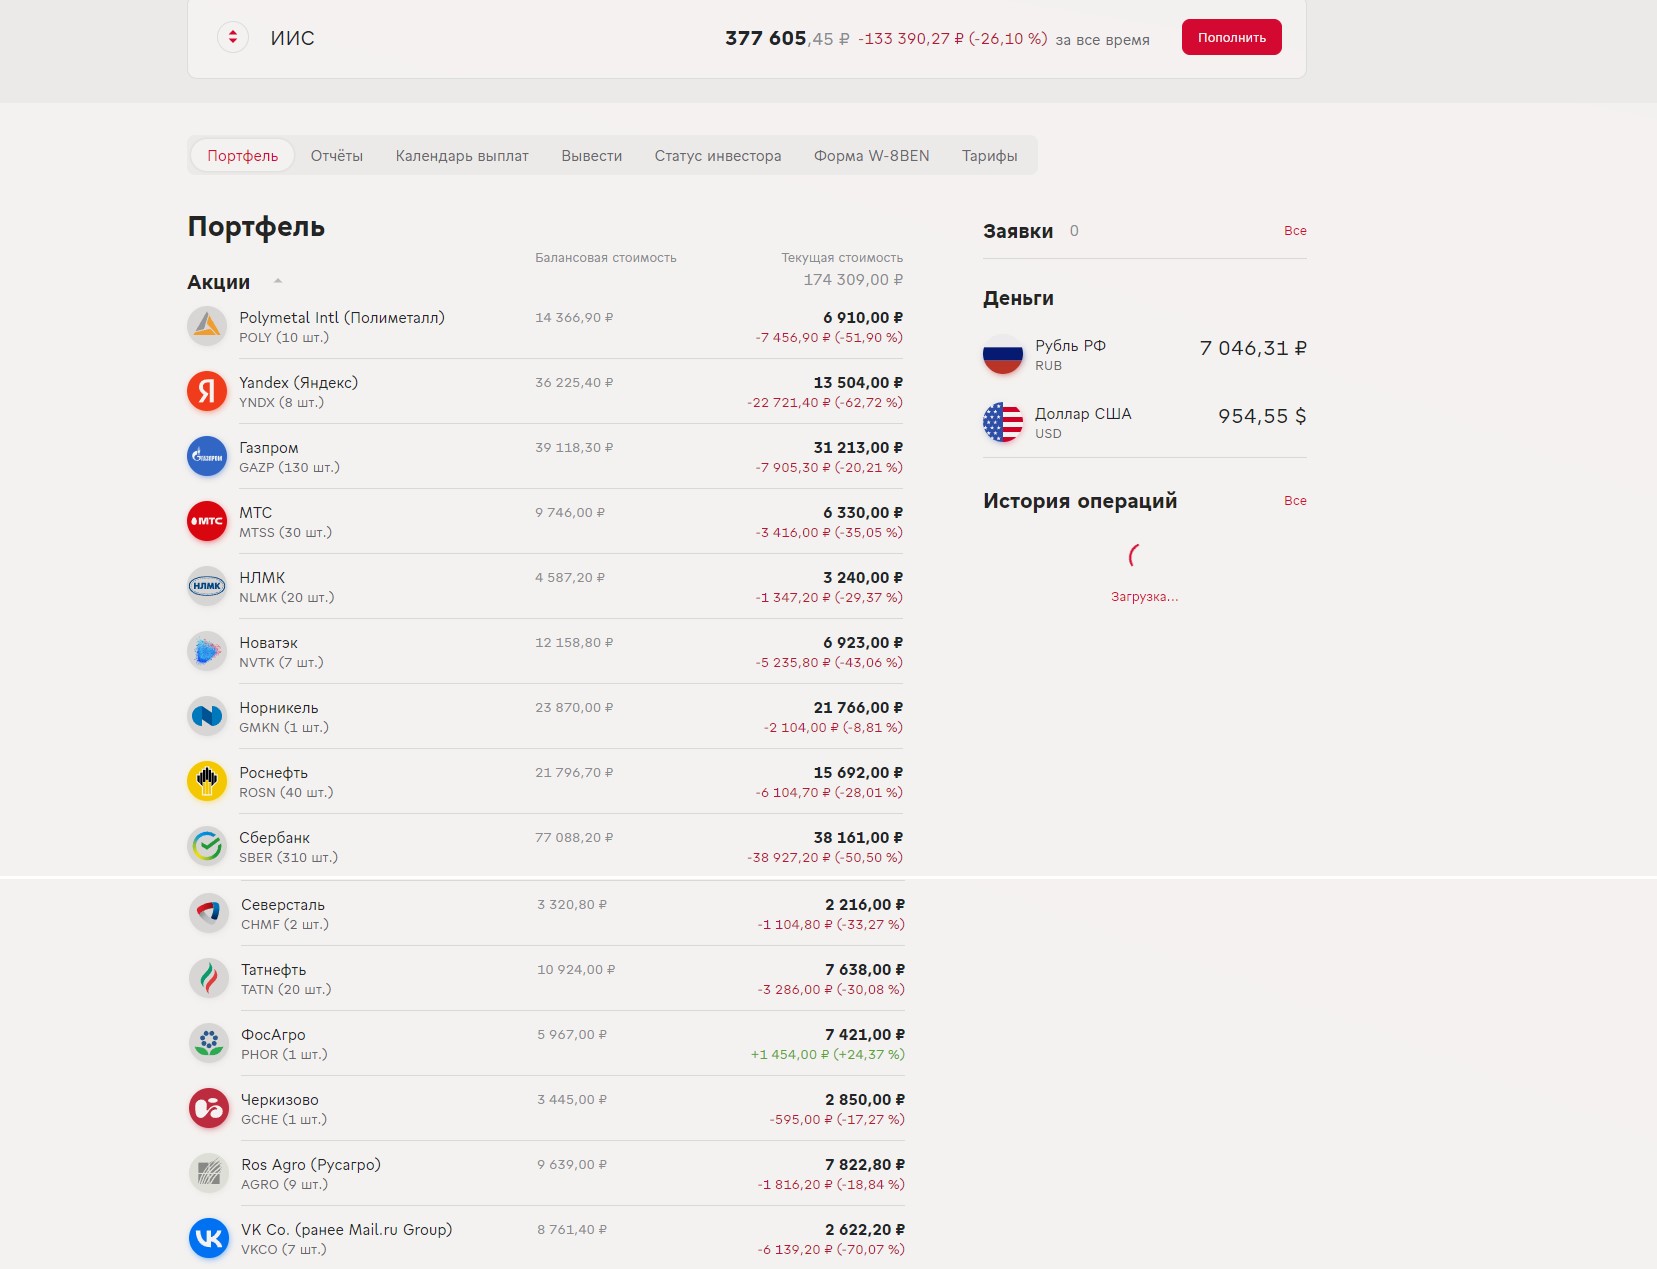Click НЛМК ticker NLMK (20 шт.)
Image resolution: width=1657 pixels, height=1269 pixels.
[x=287, y=597]
